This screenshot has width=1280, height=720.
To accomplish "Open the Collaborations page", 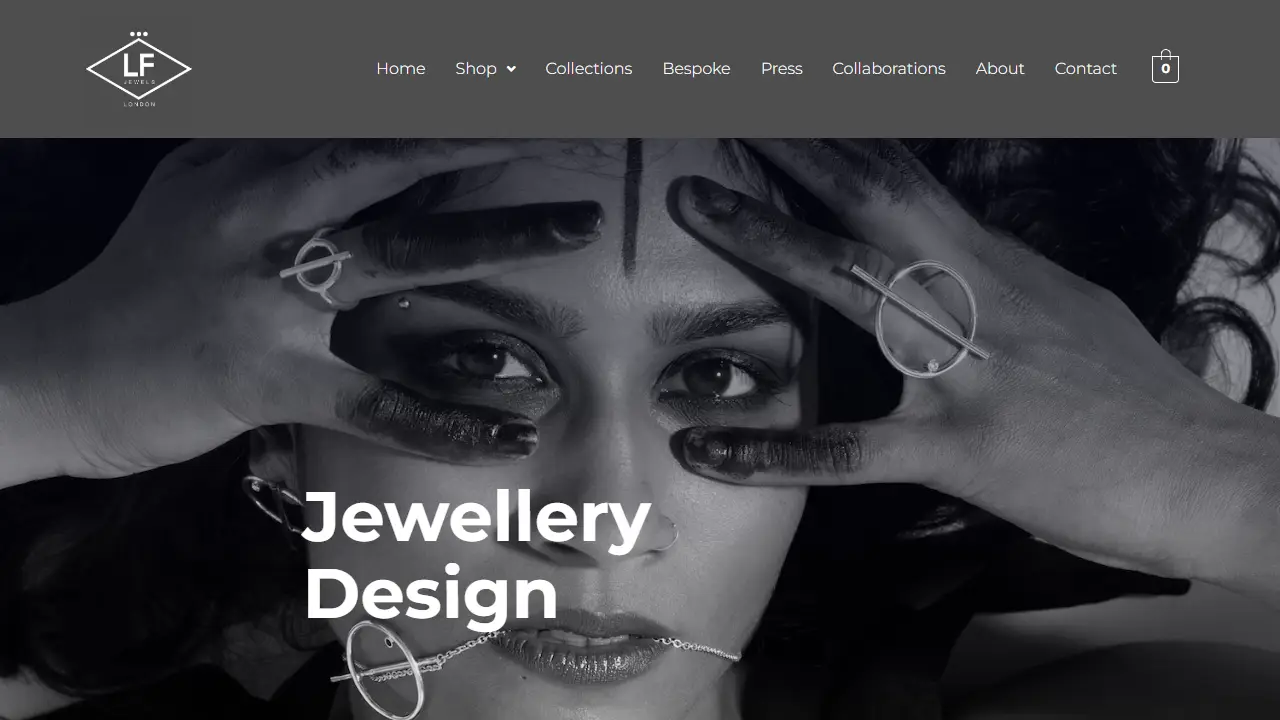I will pos(888,68).
